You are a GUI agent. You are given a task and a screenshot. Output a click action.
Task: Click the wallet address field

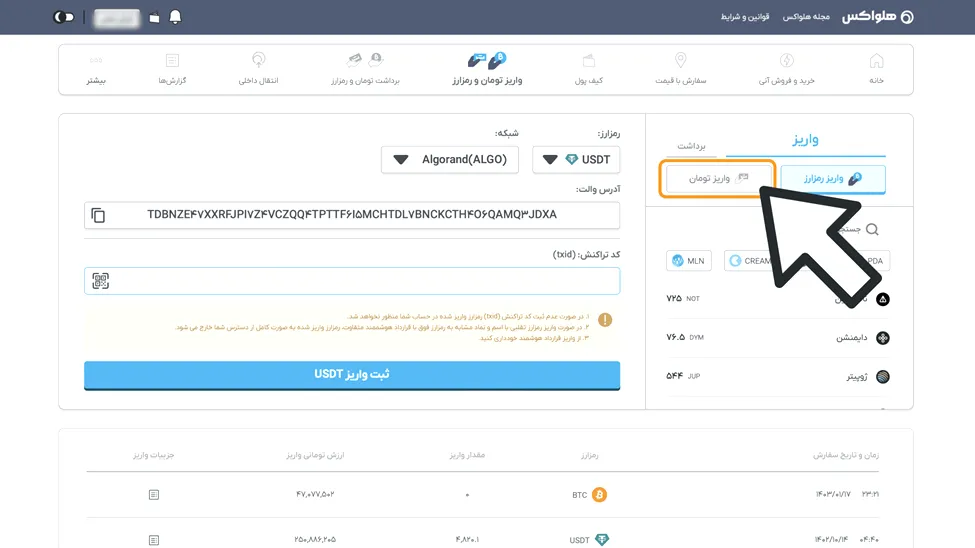[x=352, y=215]
